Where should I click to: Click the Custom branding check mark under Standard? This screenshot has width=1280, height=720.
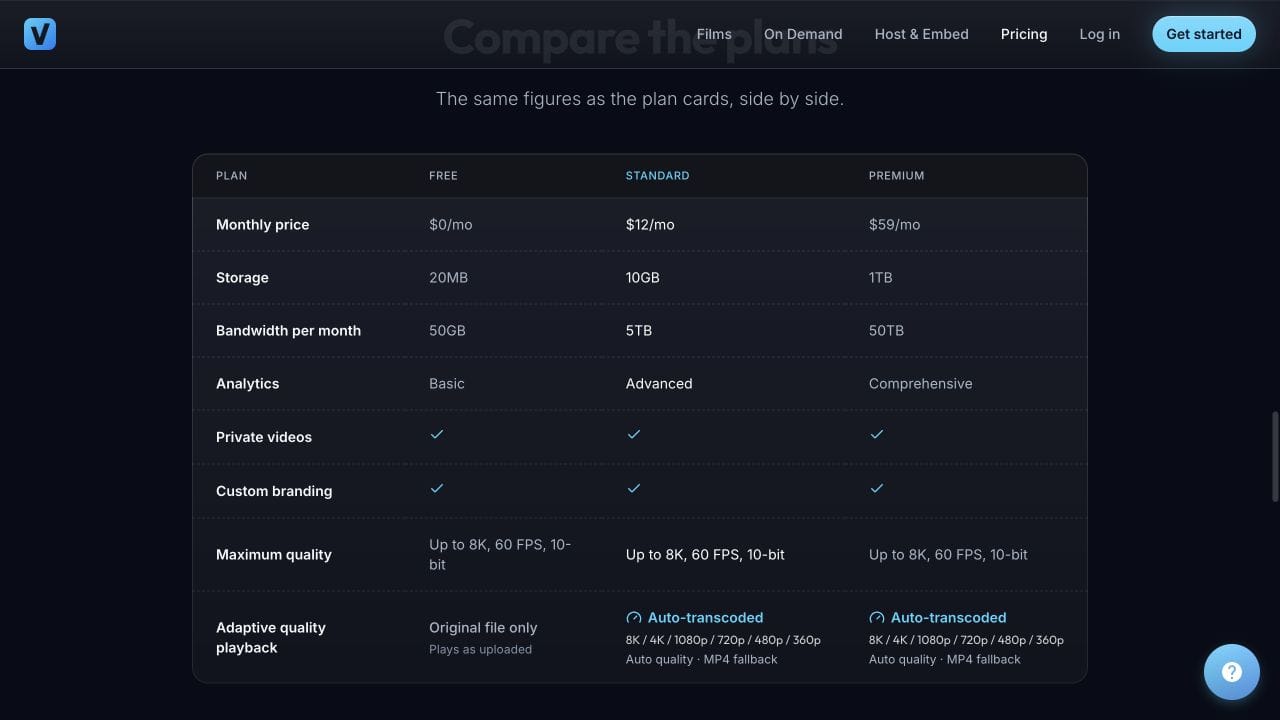pos(633,488)
